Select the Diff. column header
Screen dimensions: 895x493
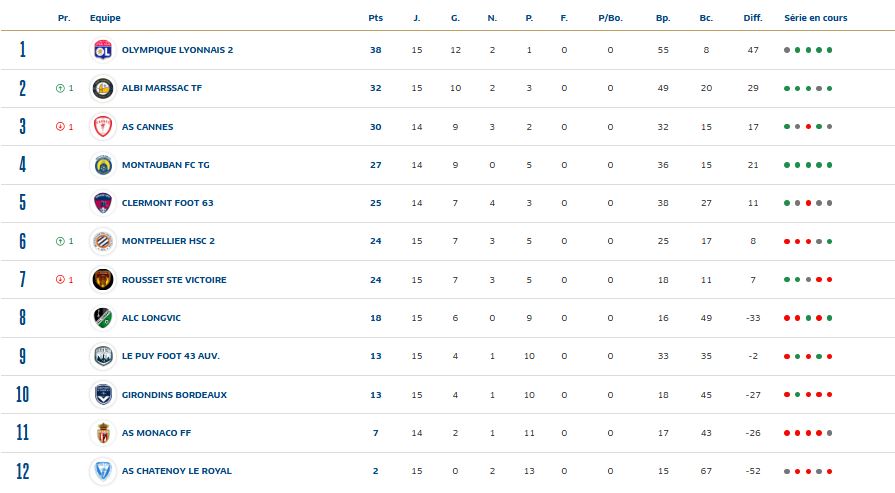click(753, 18)
